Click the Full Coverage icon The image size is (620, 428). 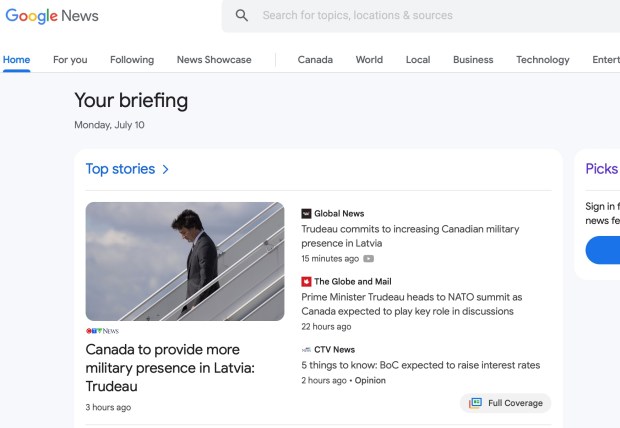[476, 403]
